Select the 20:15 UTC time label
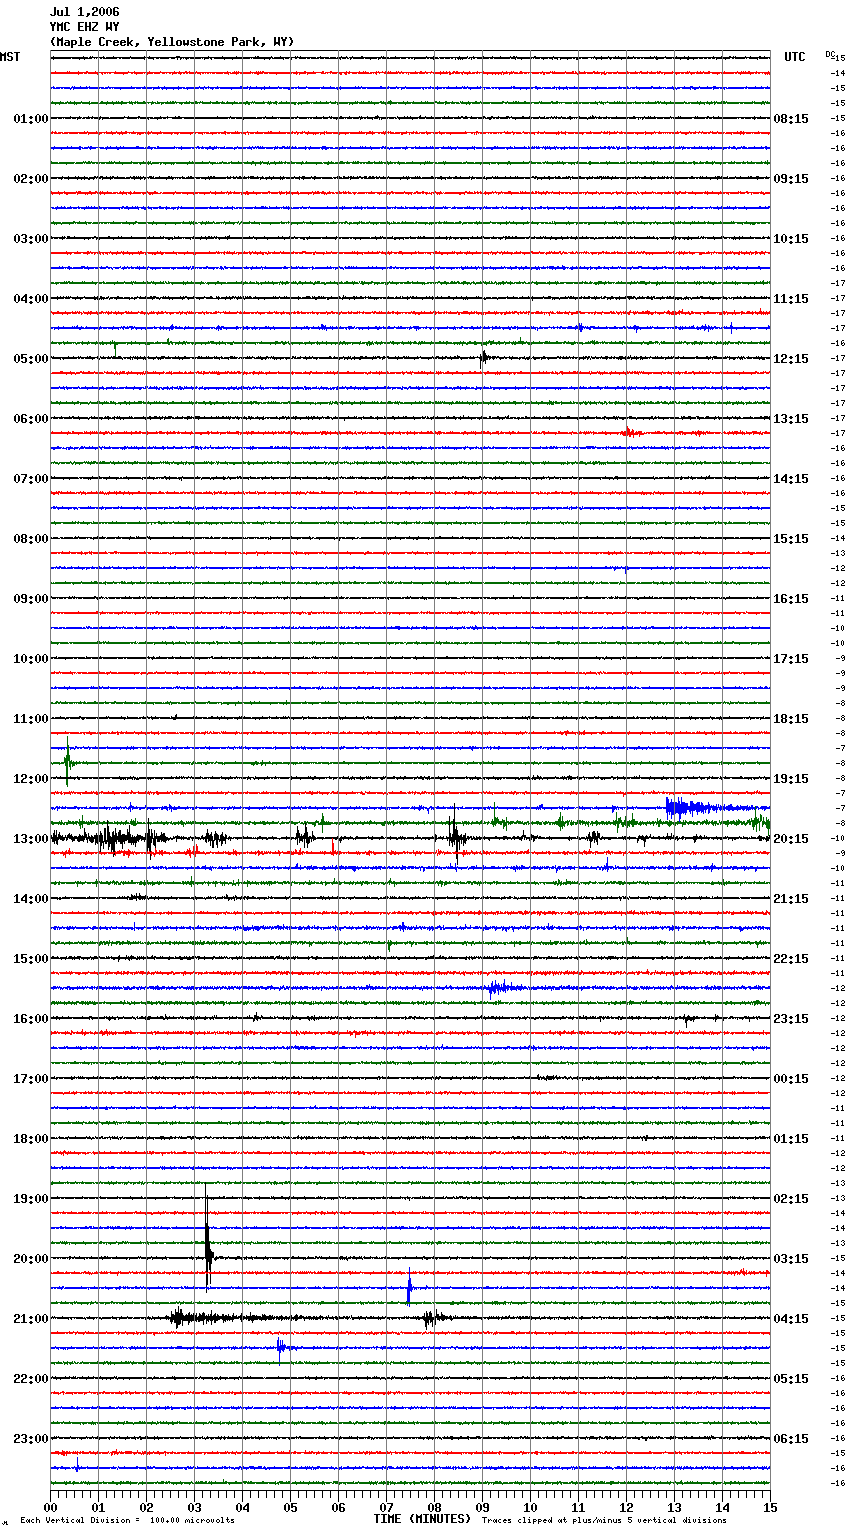This screenshot has width=850, height=1534. pos(791,839)
